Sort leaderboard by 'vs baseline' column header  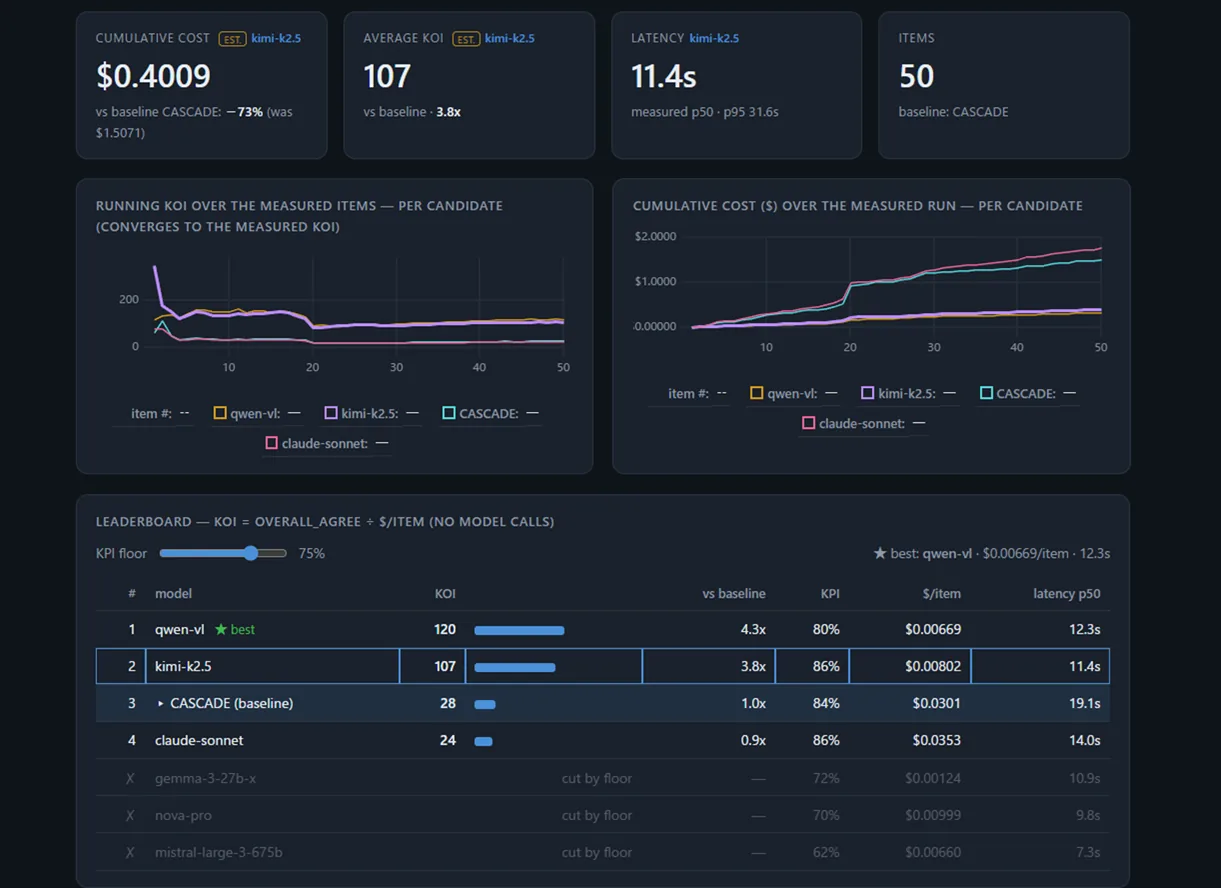[x=734, y=593]
